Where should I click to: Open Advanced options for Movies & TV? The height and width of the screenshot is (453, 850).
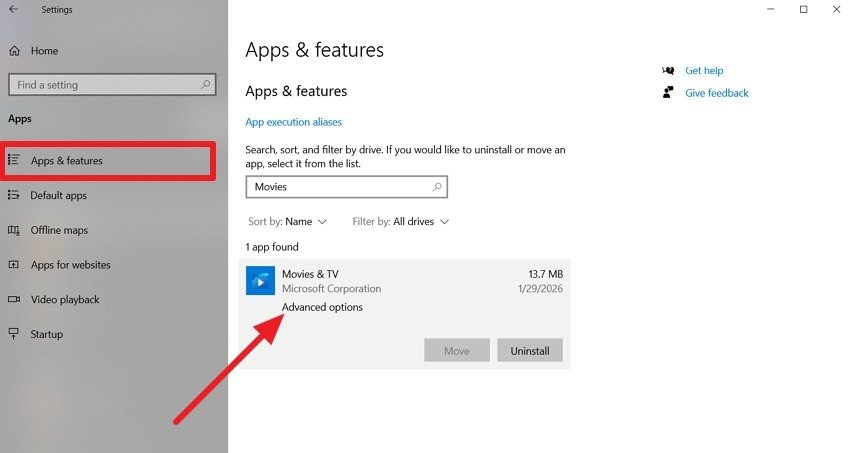322,307
